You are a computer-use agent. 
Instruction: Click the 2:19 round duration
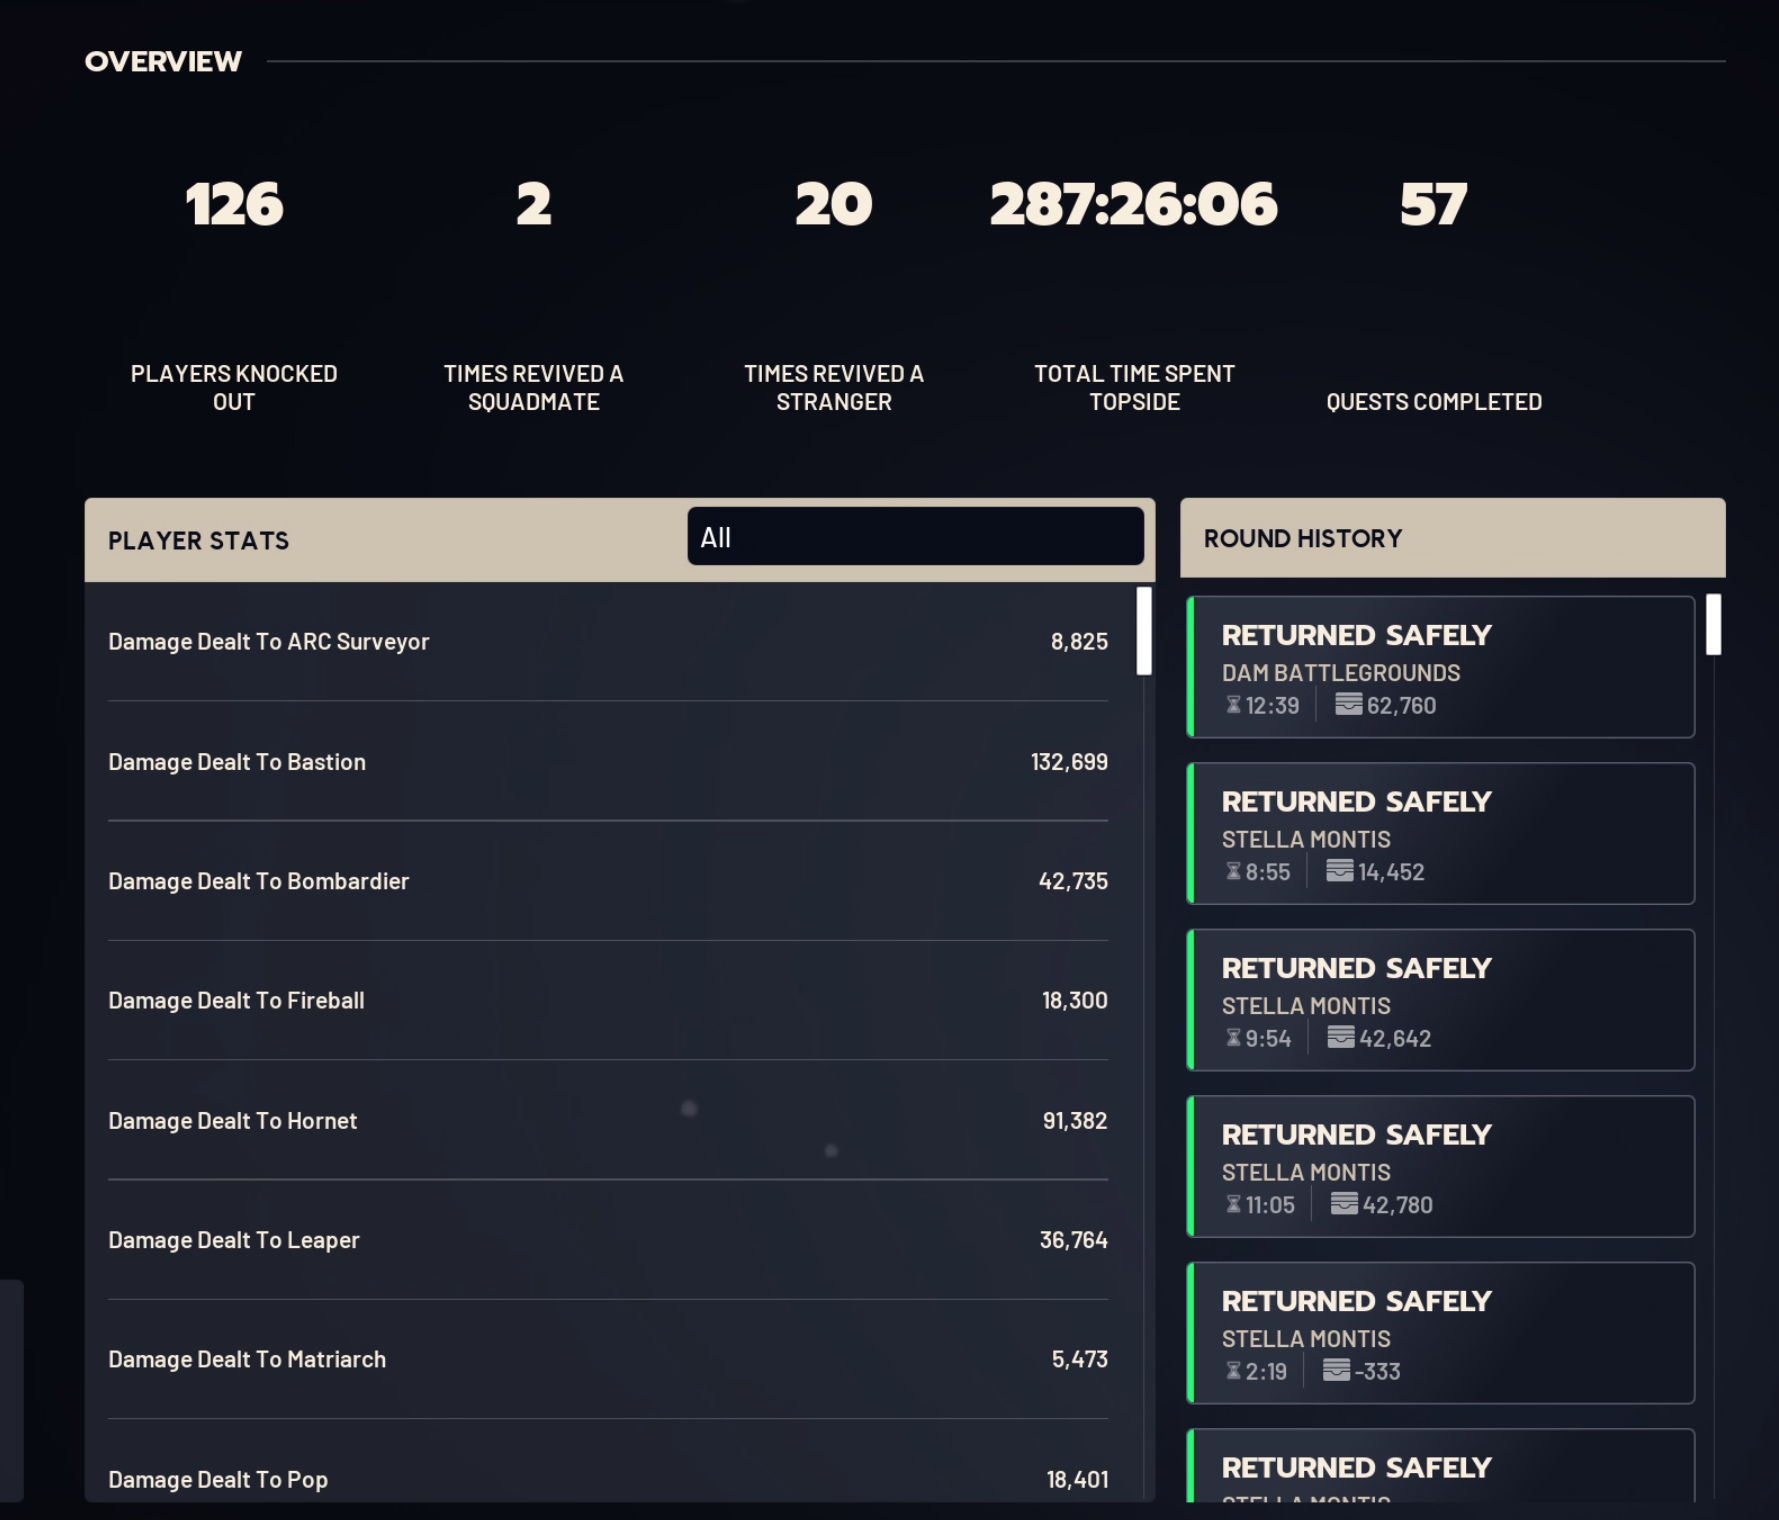(1266, 1372)
